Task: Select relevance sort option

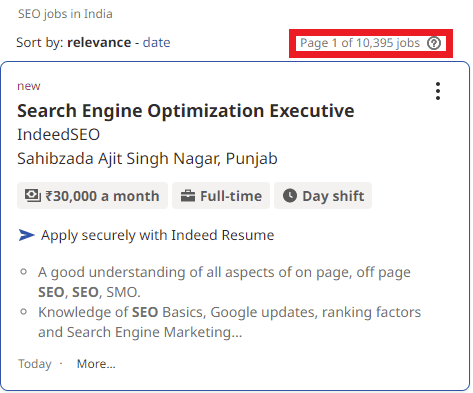Action: (99, 42)
